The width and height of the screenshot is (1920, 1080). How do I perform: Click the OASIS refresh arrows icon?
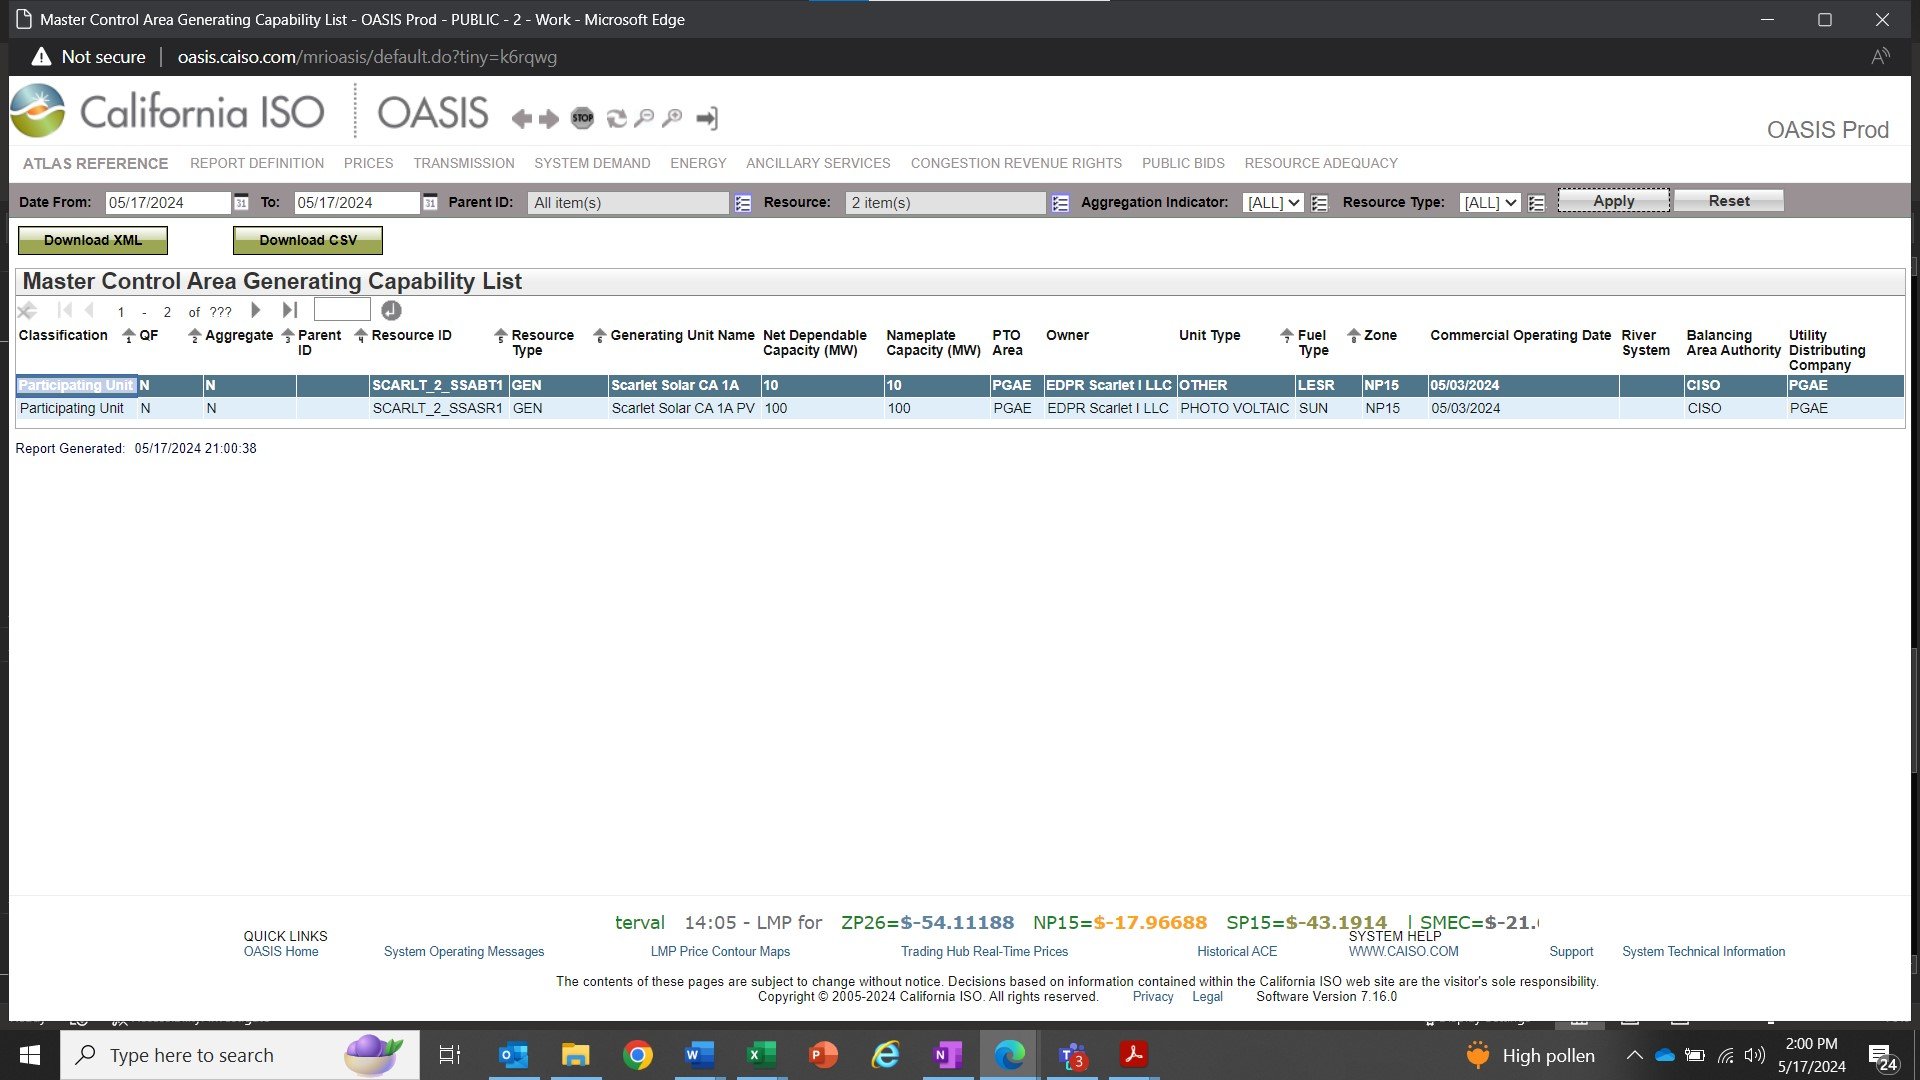click(616, 118)
